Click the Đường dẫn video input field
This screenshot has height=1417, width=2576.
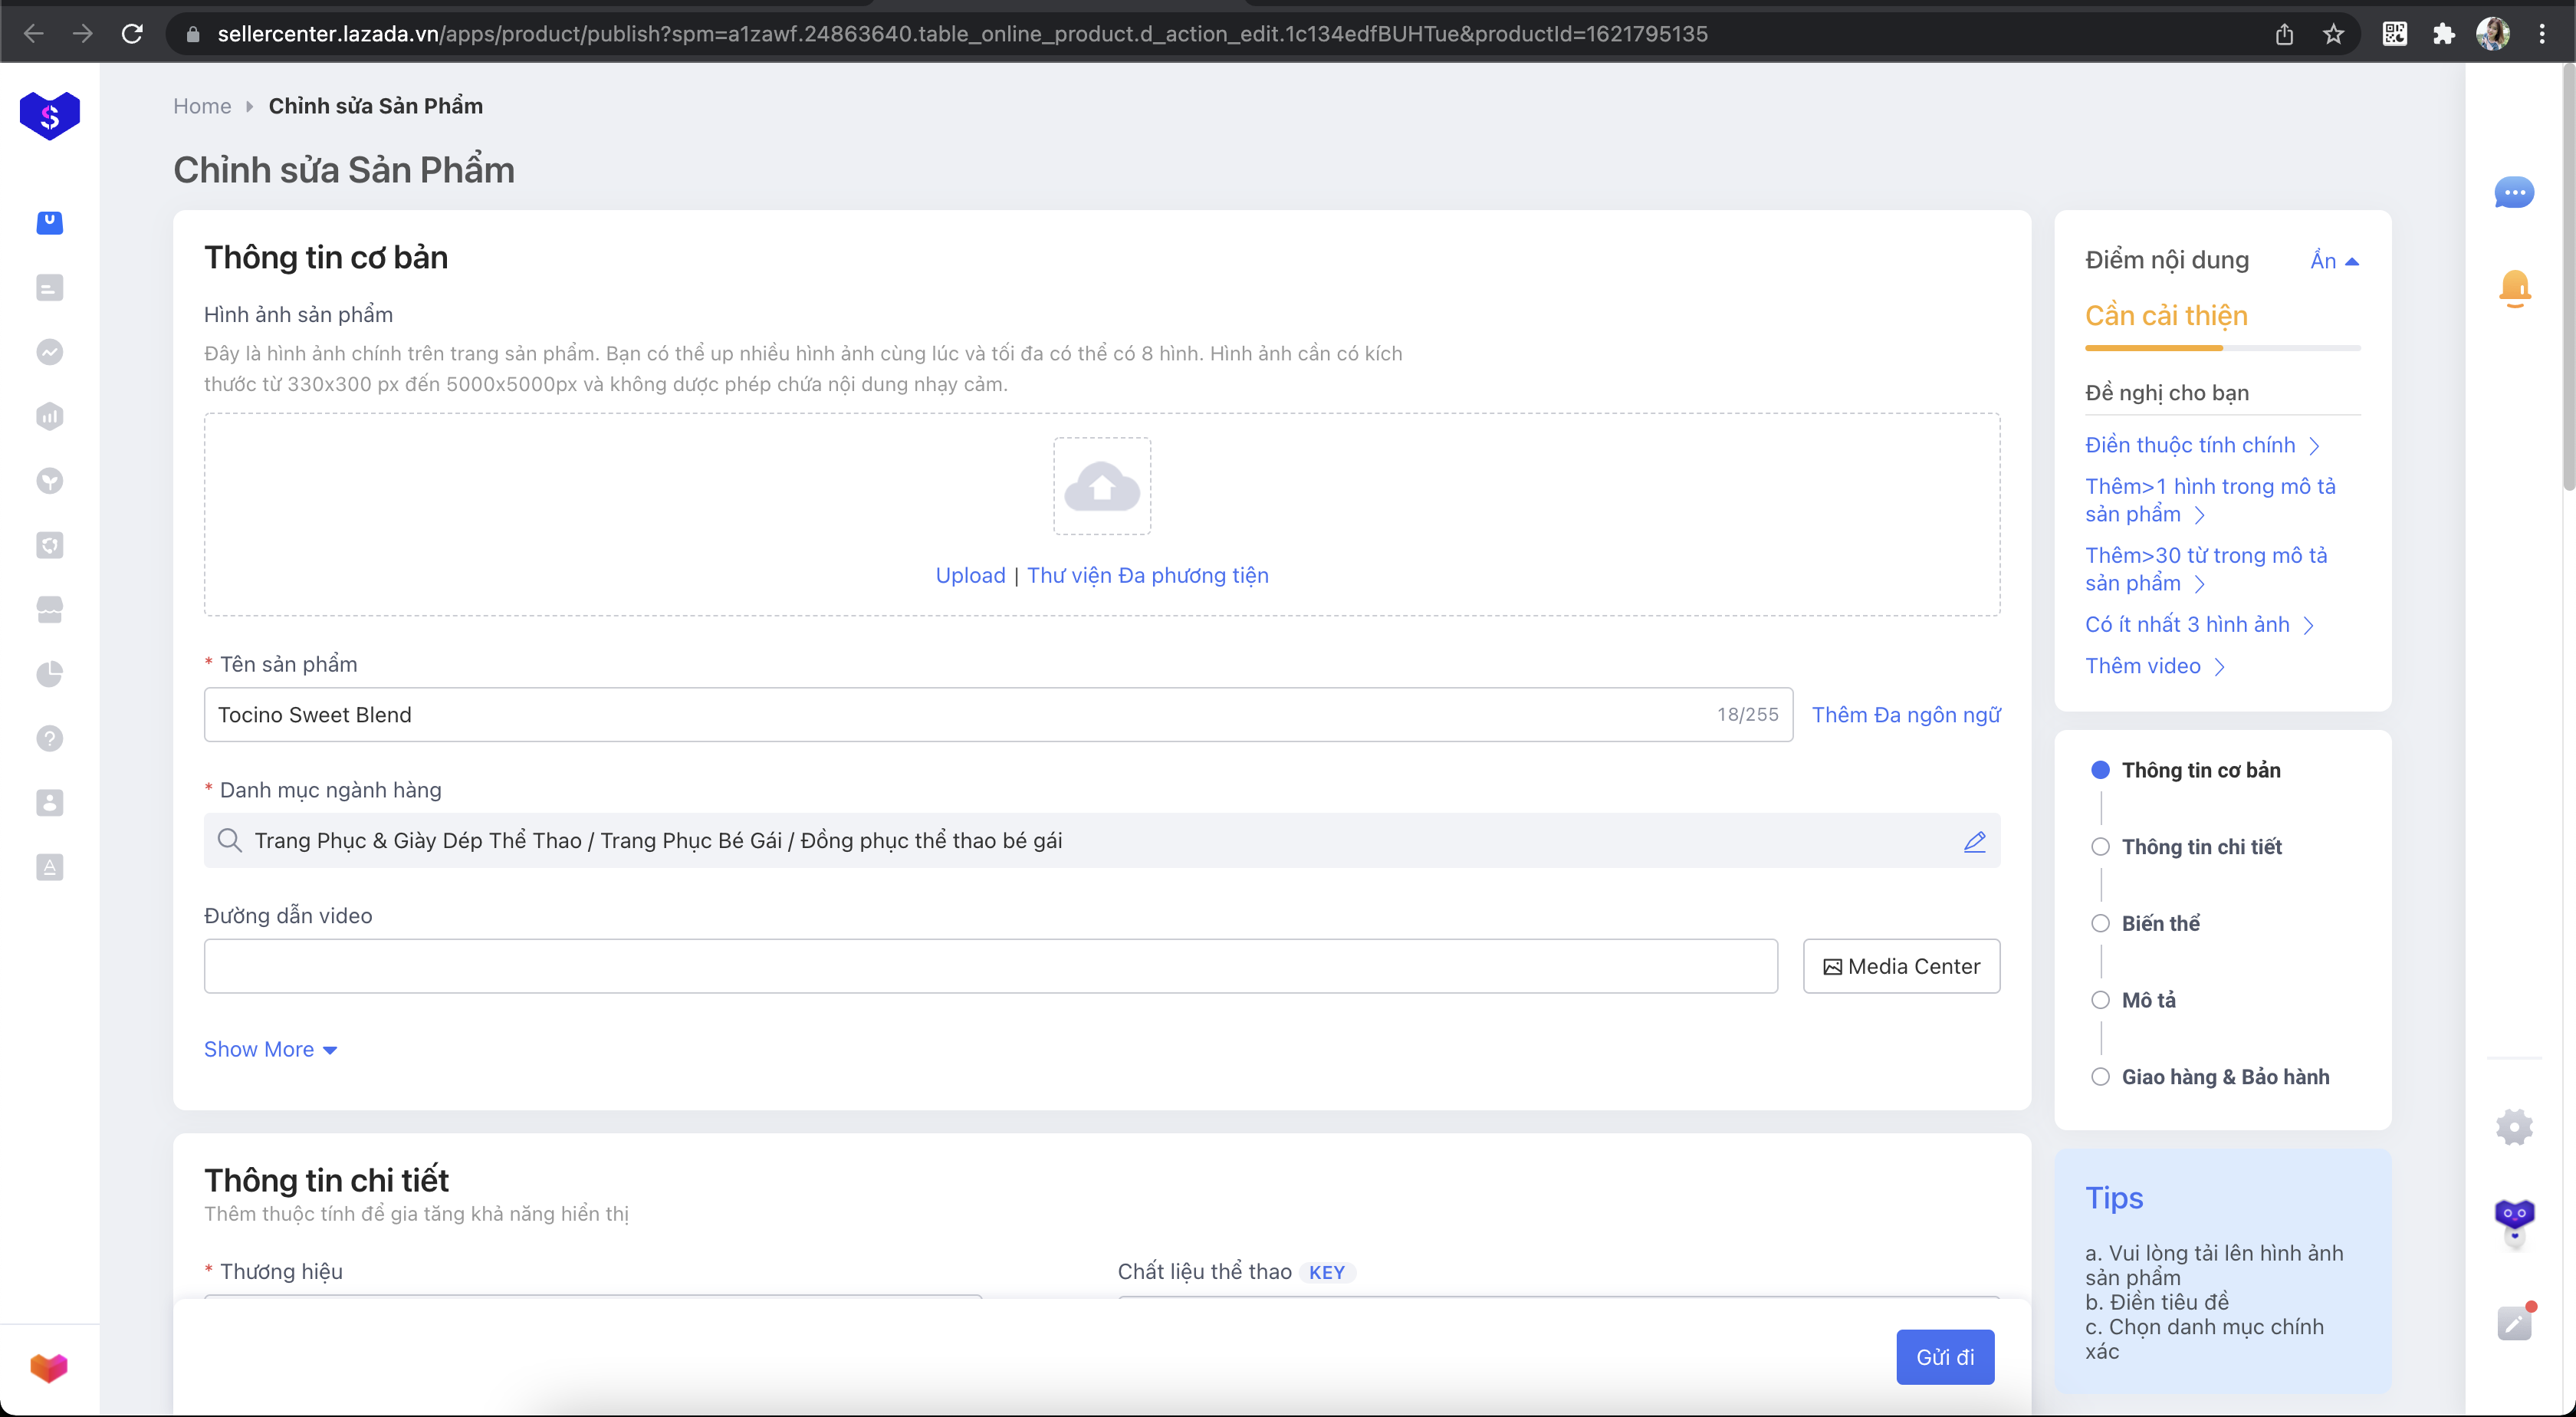990,966
